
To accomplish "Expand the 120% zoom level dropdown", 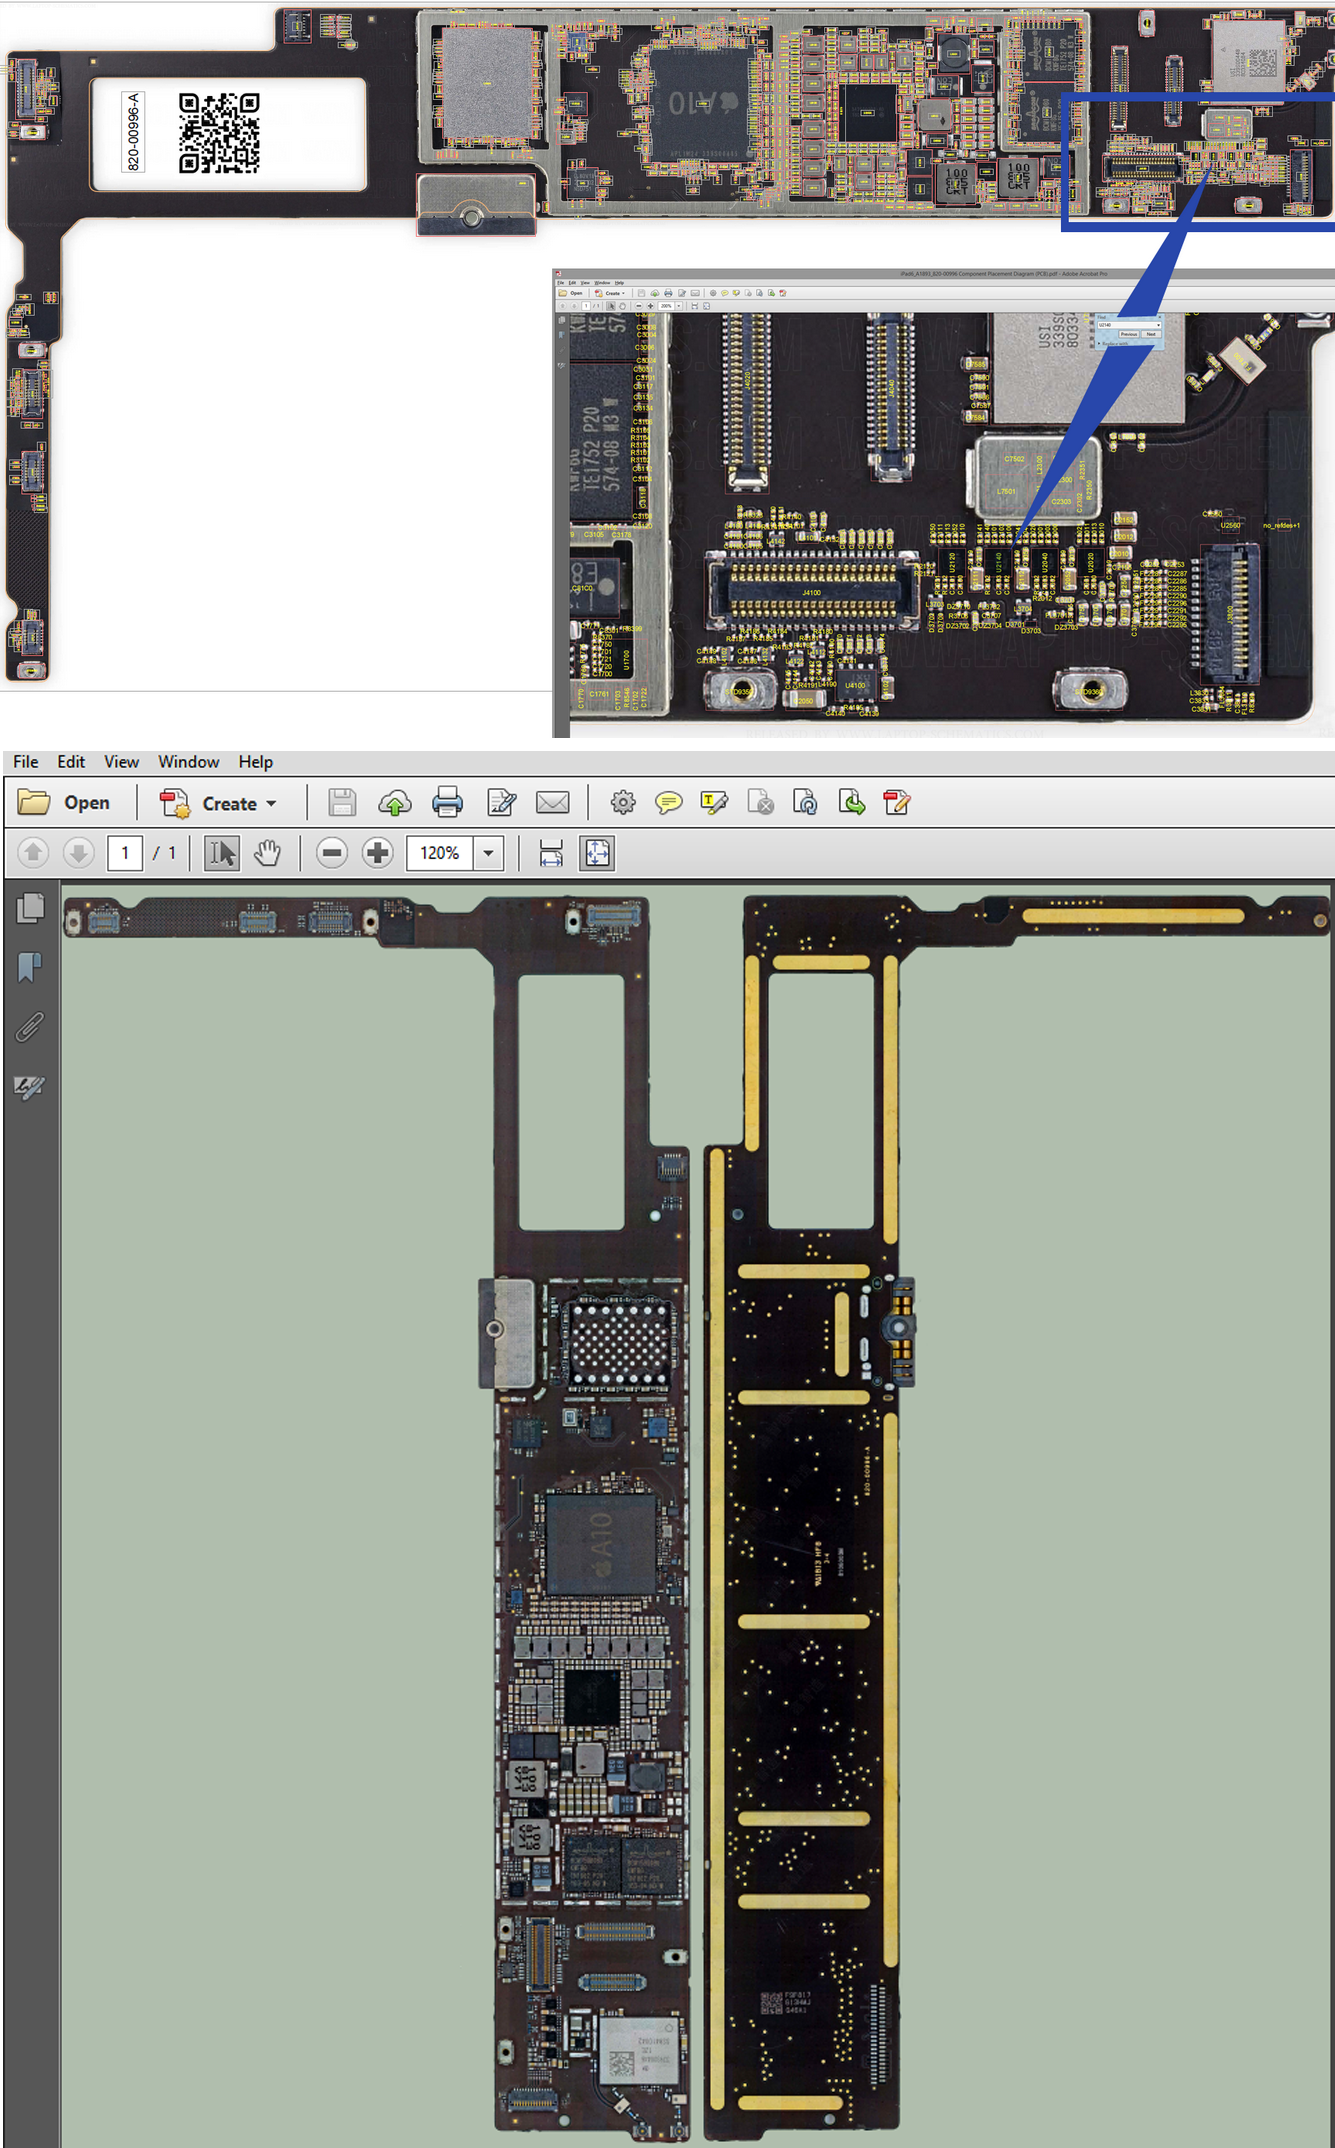I will [488, 853].
